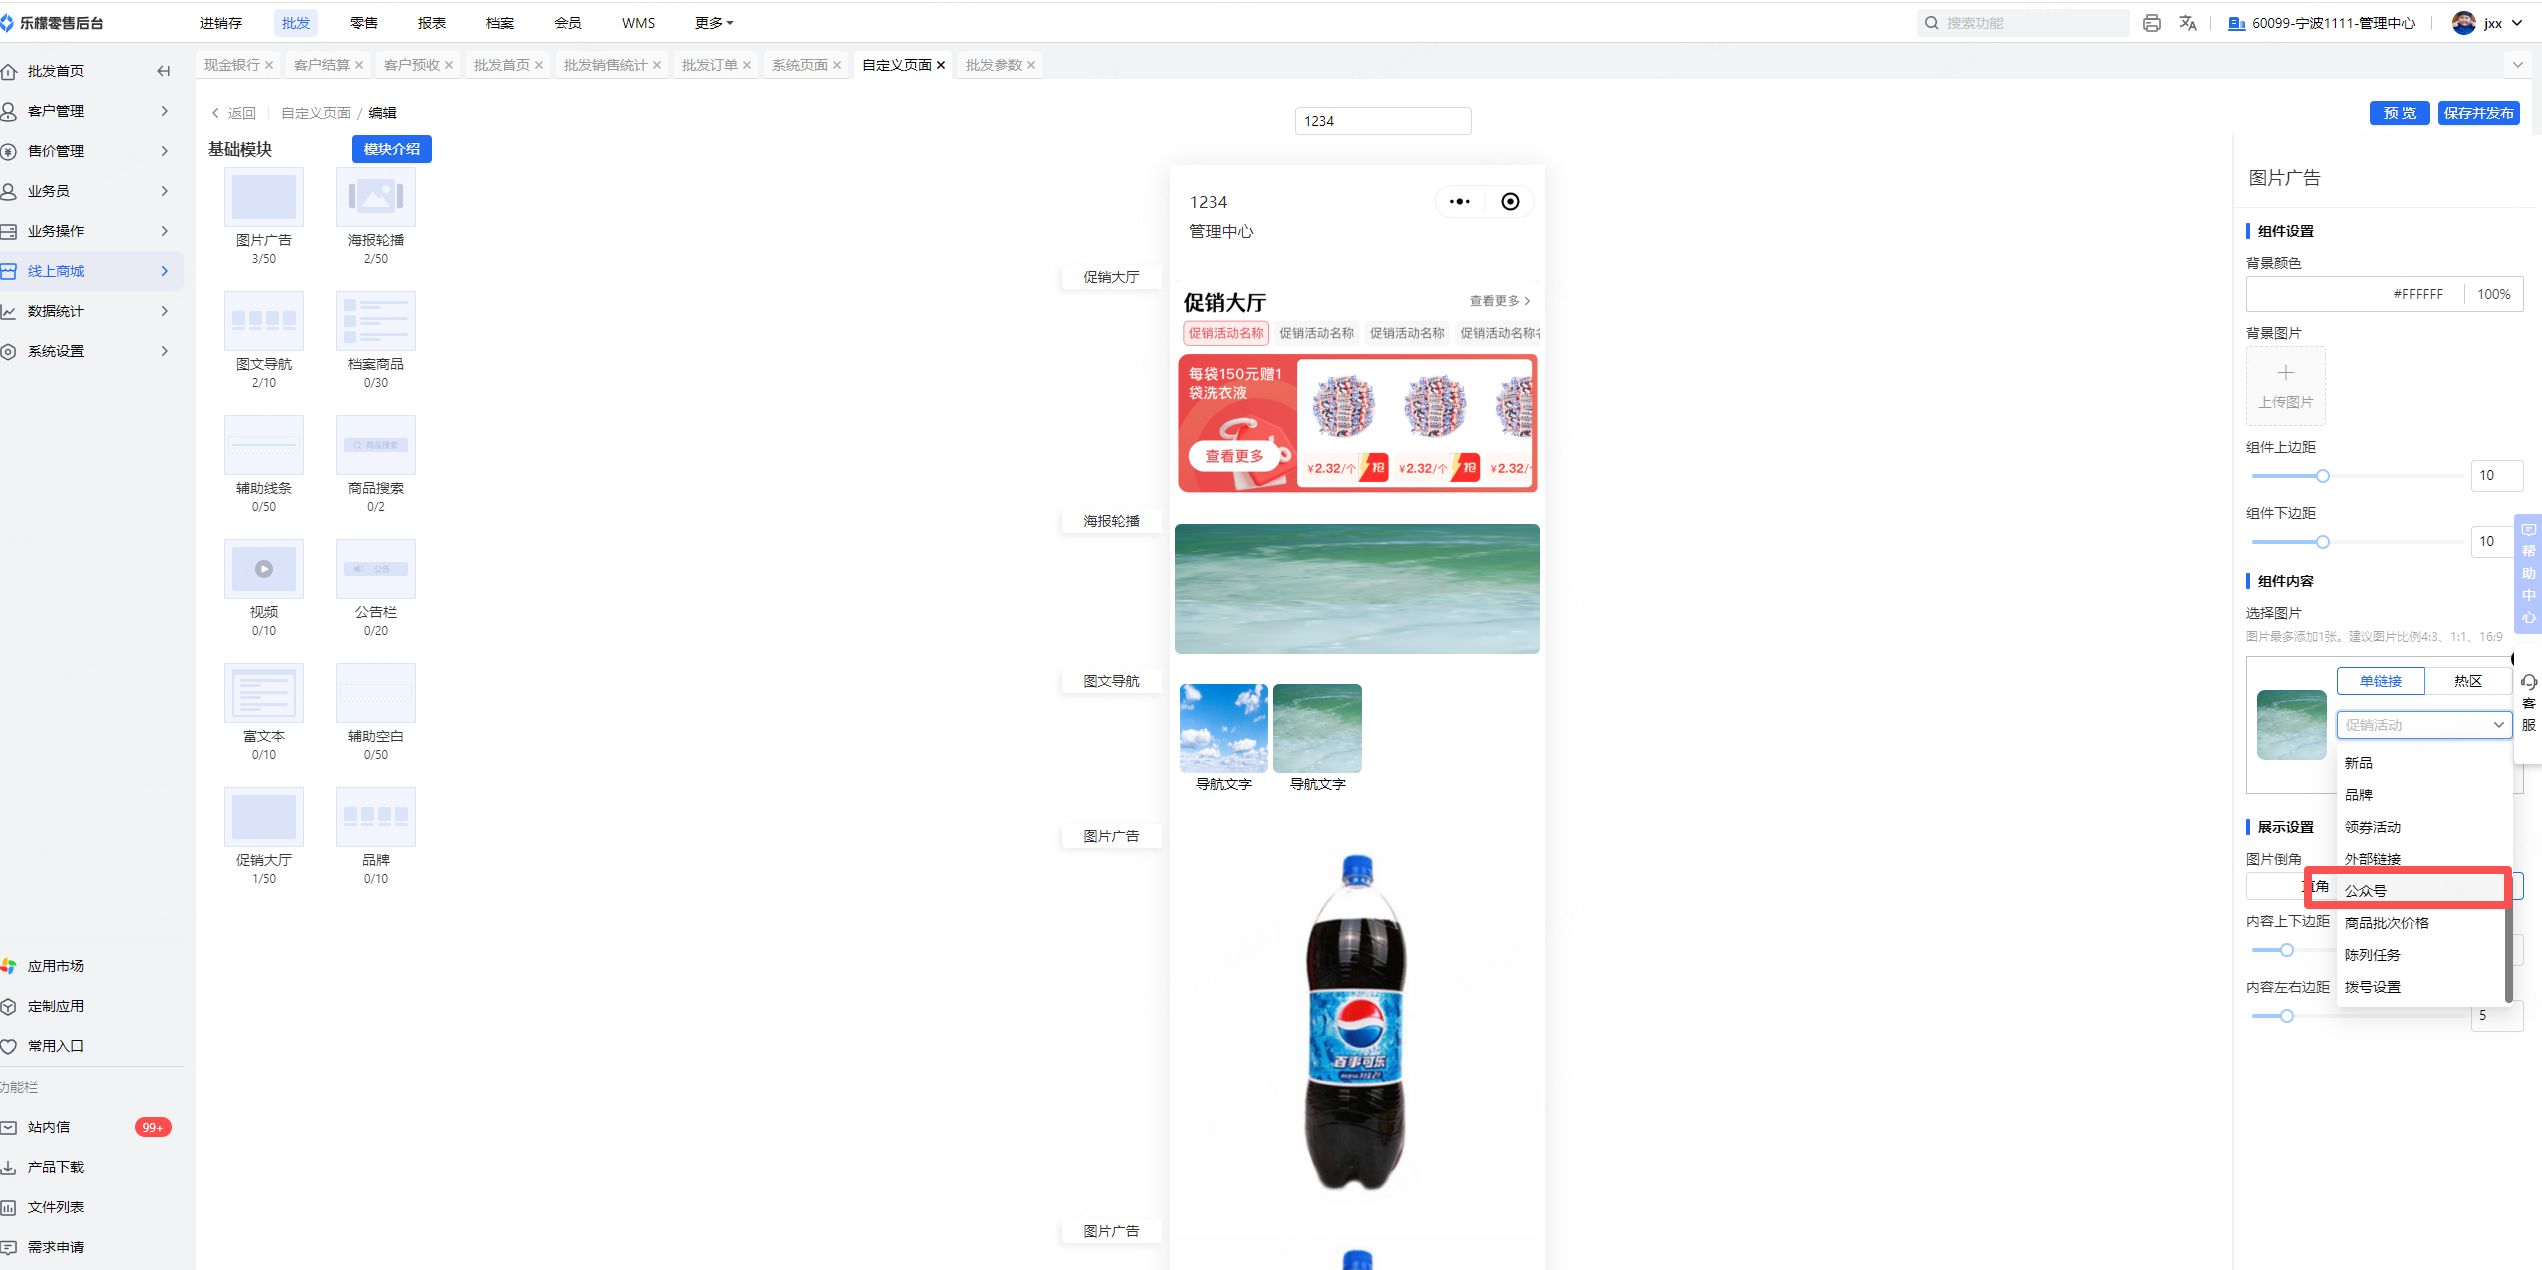
Task: Add the 海报轮播 module icon
Action: click(376, 197)
